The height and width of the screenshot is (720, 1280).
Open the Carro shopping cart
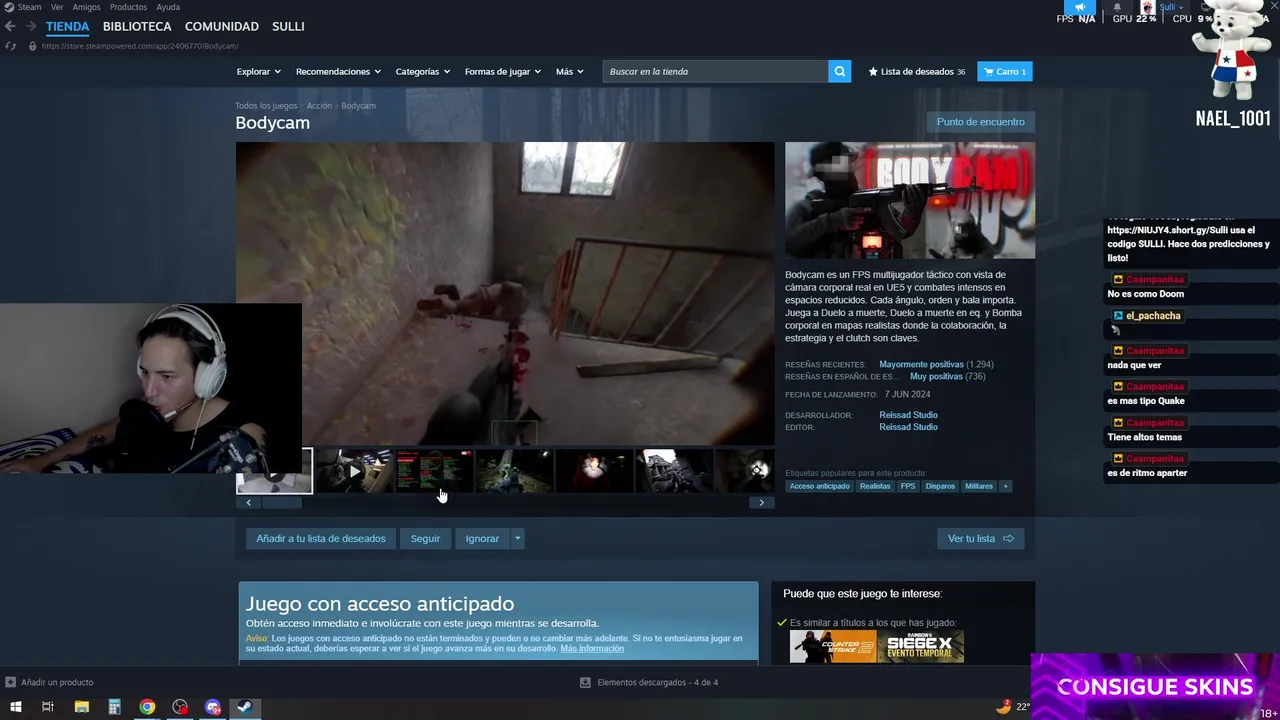(x=1004, y=71)
